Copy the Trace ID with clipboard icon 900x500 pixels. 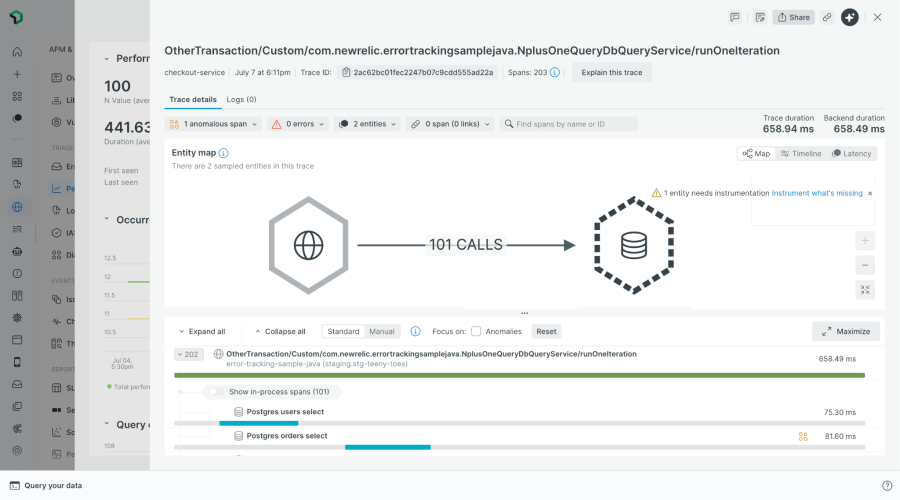346,72
